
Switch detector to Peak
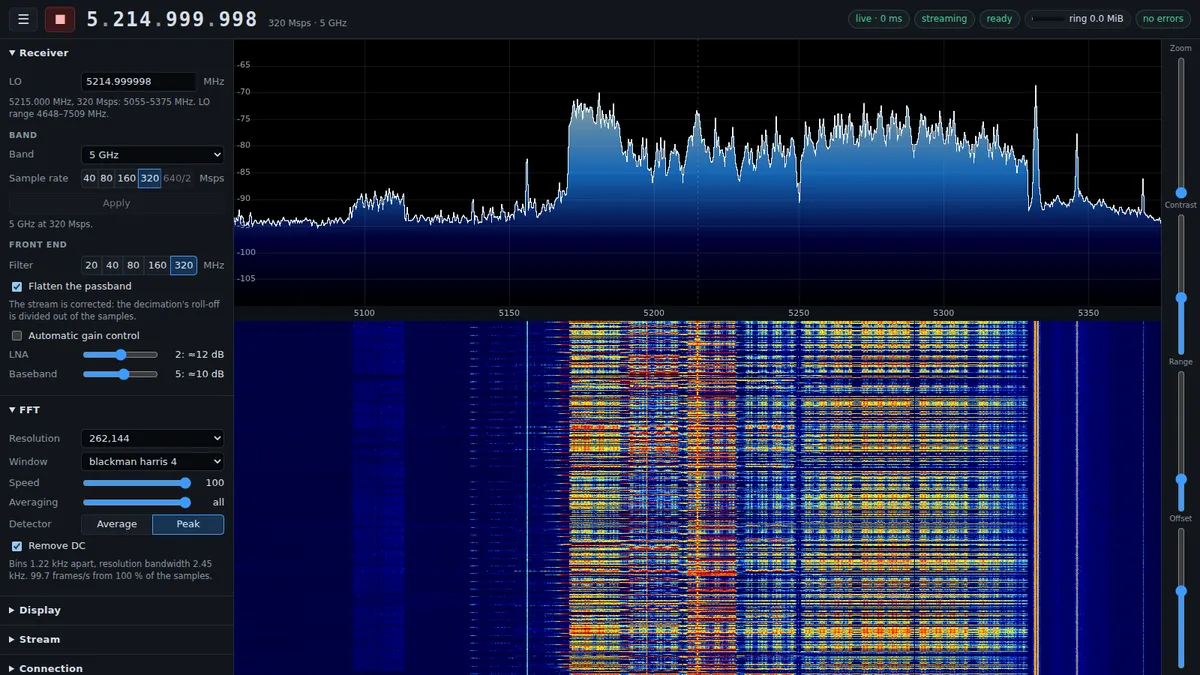click(x=188, y=524)
